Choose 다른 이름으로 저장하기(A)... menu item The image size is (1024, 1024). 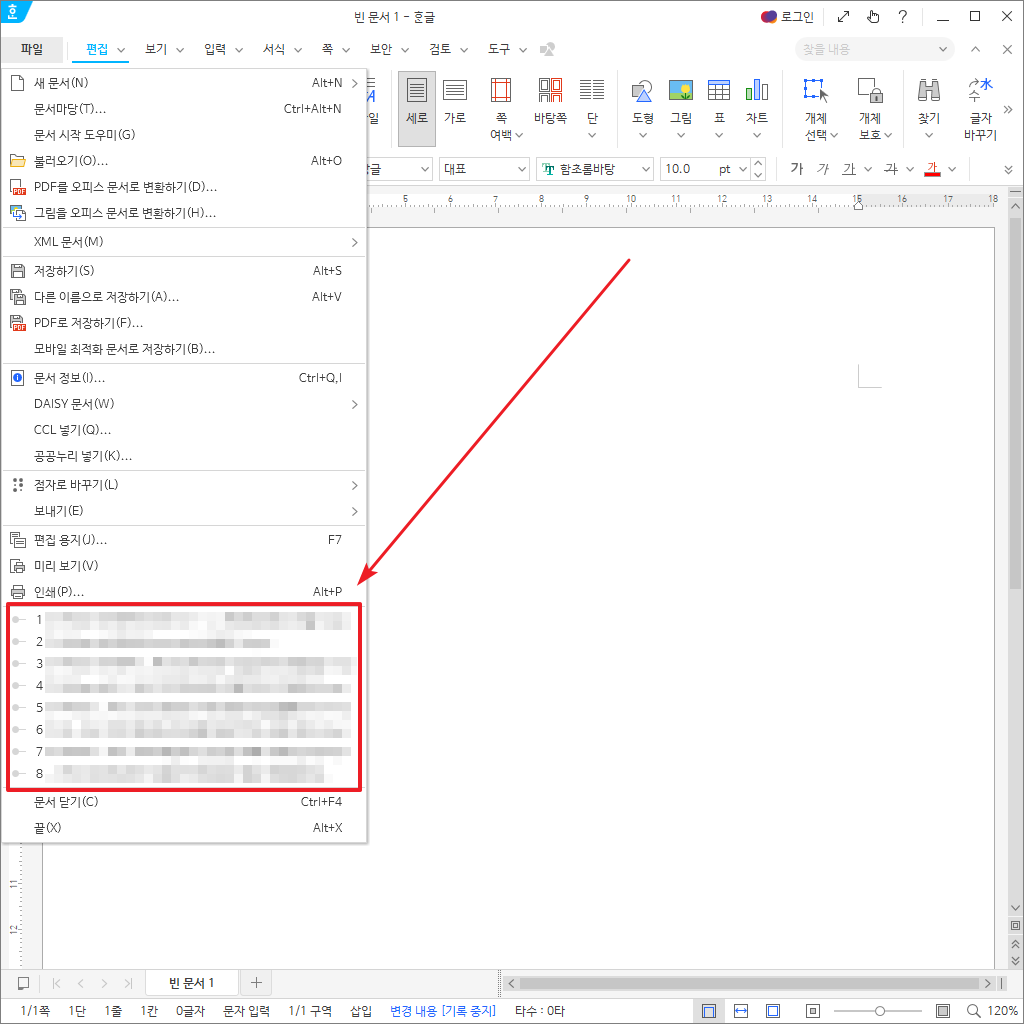pos(184,296)
